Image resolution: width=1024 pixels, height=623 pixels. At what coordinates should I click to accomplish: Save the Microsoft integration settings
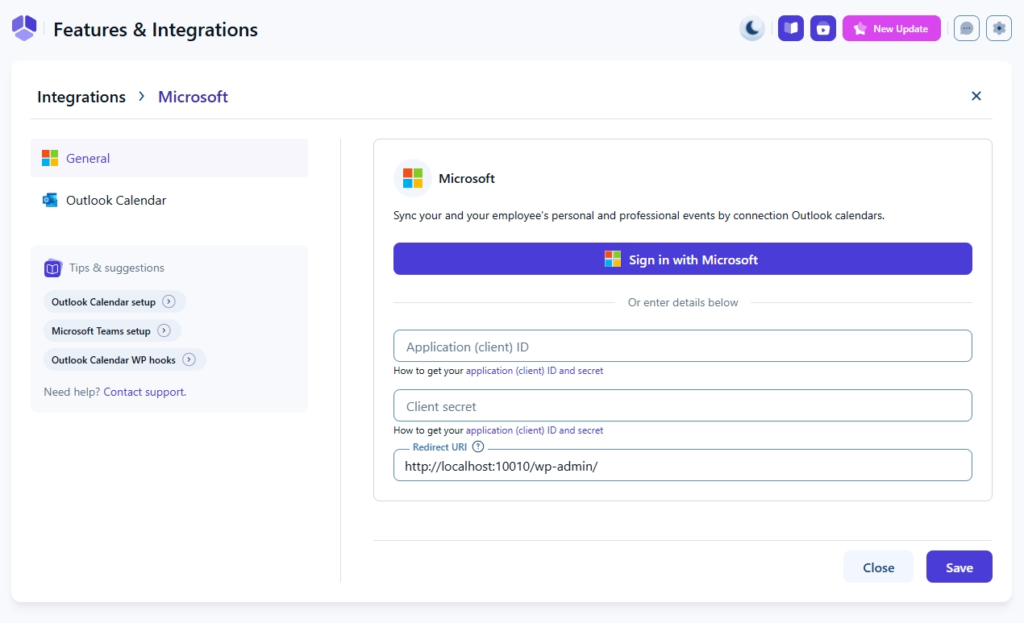pyautogui.click(x=958, y=567)
